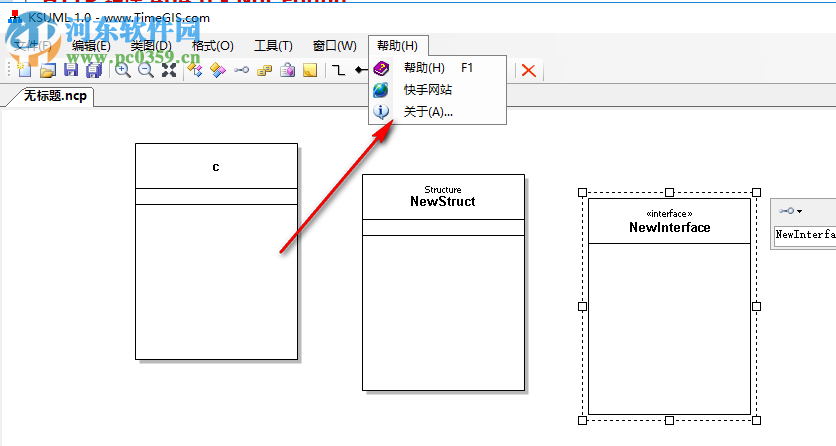Image resolution: width=836 pixels, height=446 pixels.
Task: Click the Fit-to-window arrows icon
Action: [x=169, y=70]
